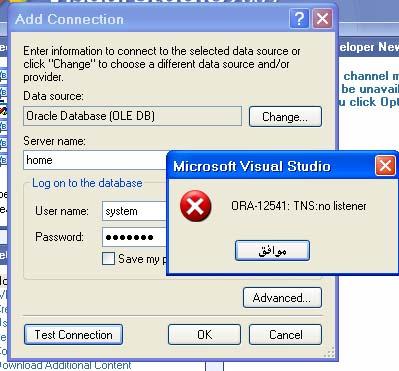Close the Microsoft Visual Studio error popup
This screenshot has height=371, width=399.
click(385, 166)
